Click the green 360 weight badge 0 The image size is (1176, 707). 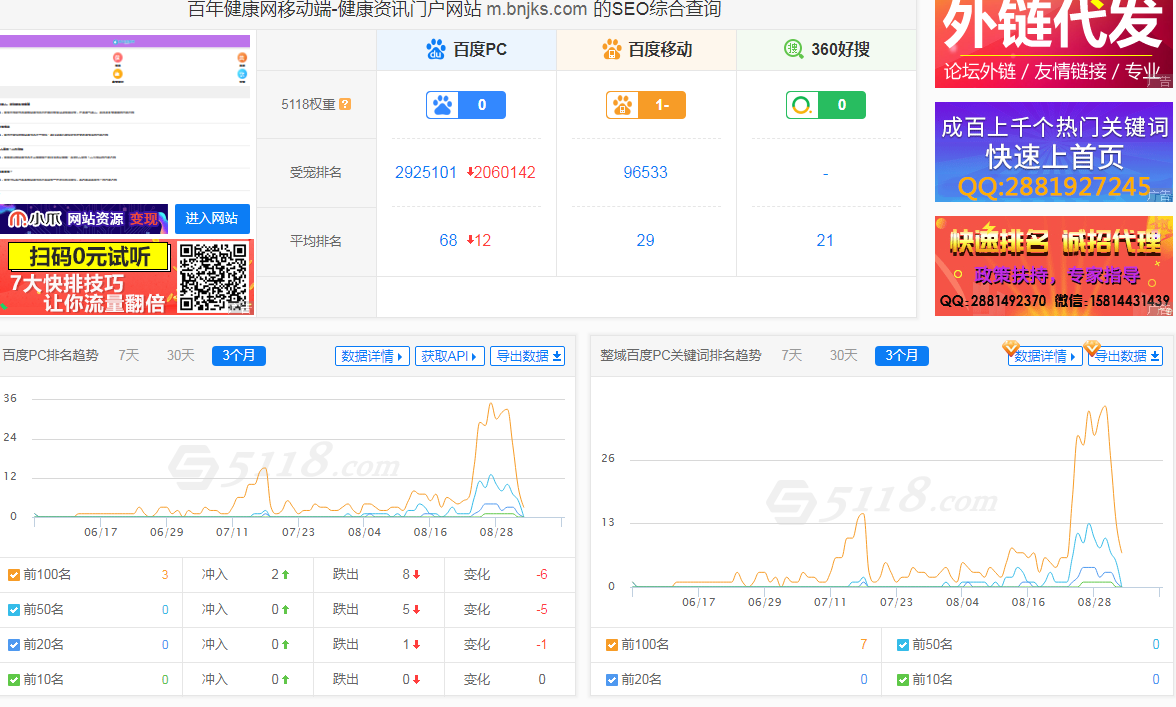pyautogui.click(x=826, y=105)
